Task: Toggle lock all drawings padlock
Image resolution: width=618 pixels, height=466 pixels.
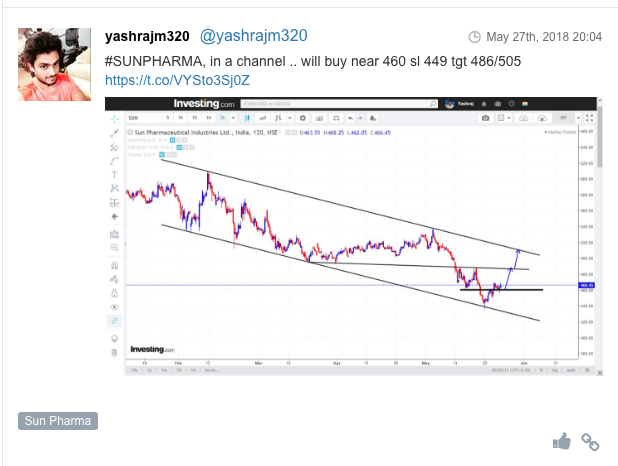Action: click(x=114, y=293)
